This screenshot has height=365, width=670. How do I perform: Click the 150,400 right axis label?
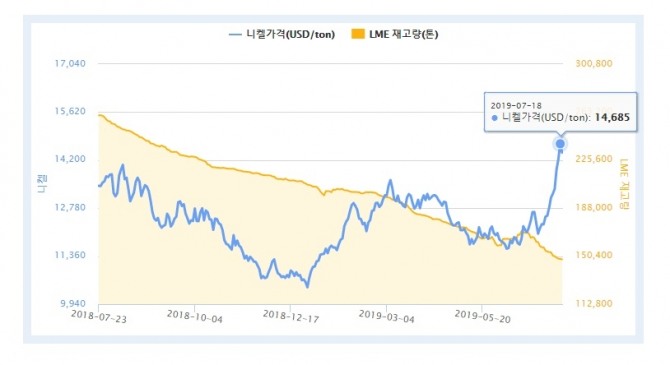[594, 255]
